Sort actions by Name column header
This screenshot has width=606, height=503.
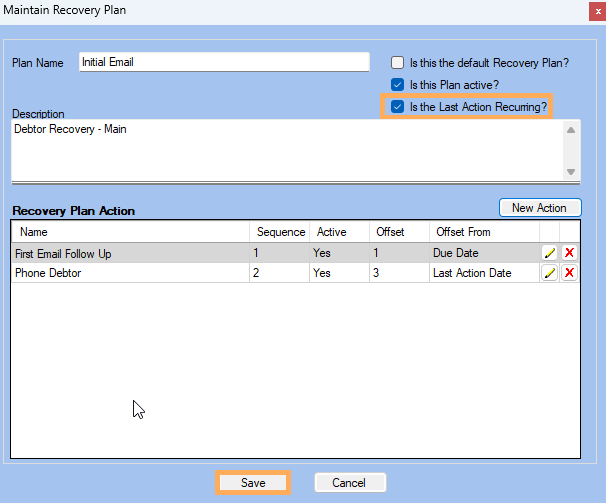pos(130,232)
